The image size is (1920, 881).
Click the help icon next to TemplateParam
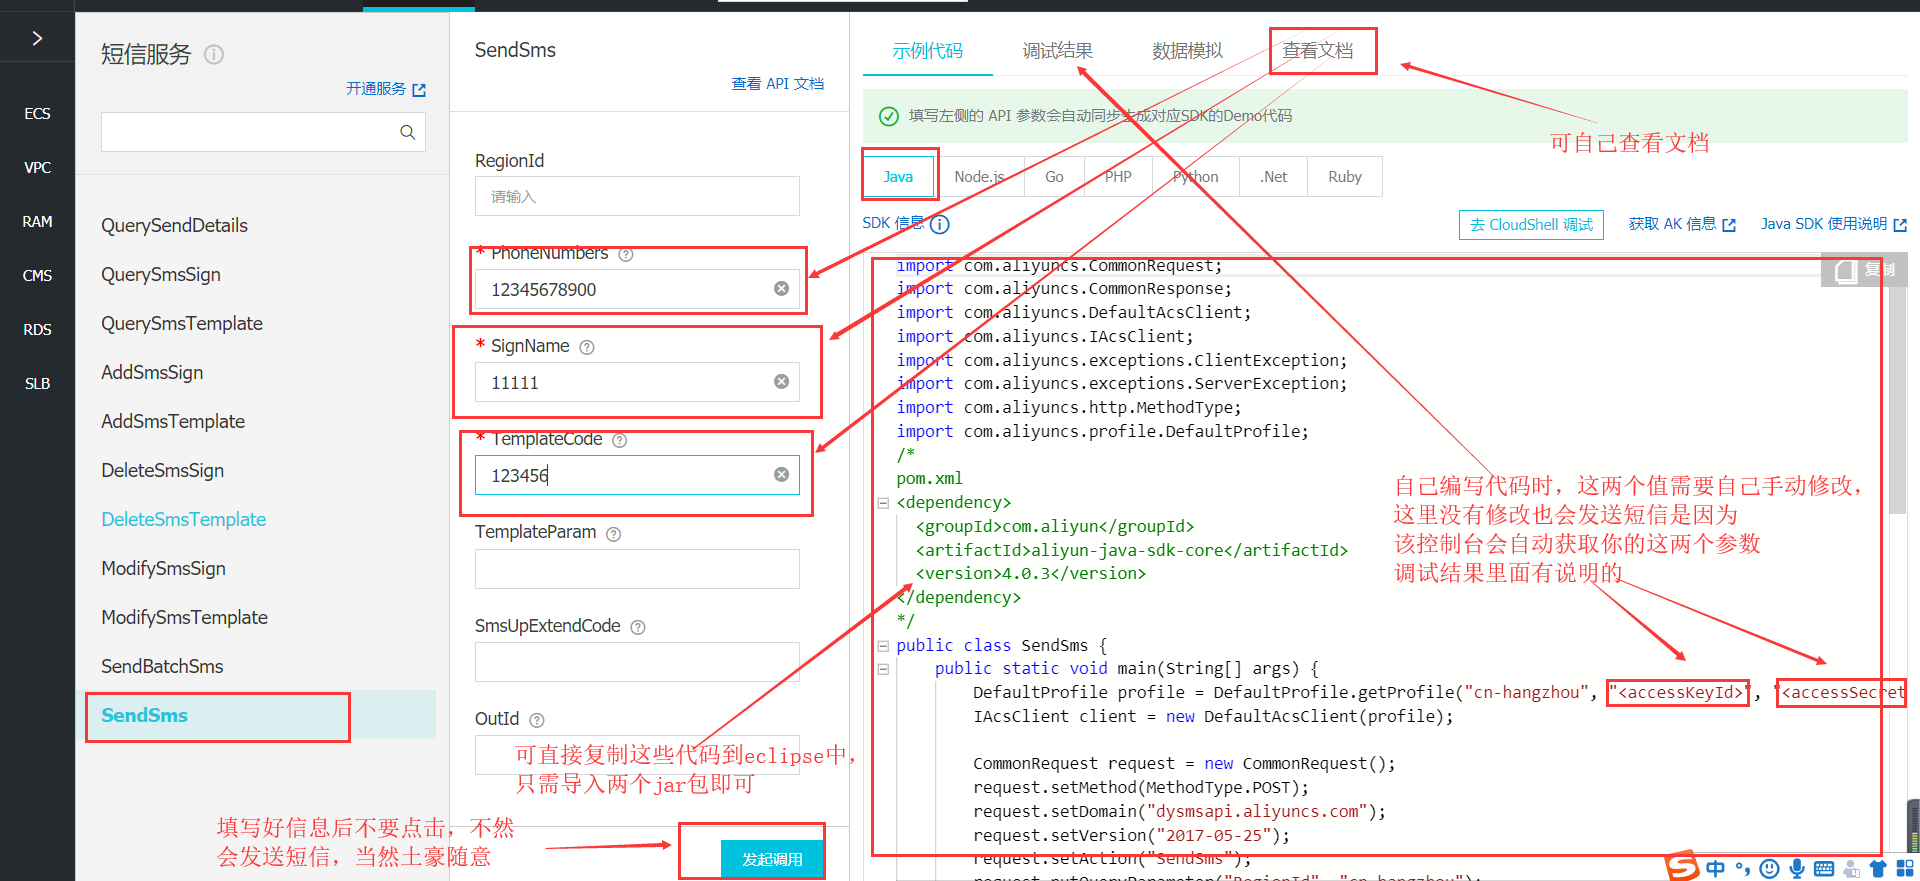point(614,534)
